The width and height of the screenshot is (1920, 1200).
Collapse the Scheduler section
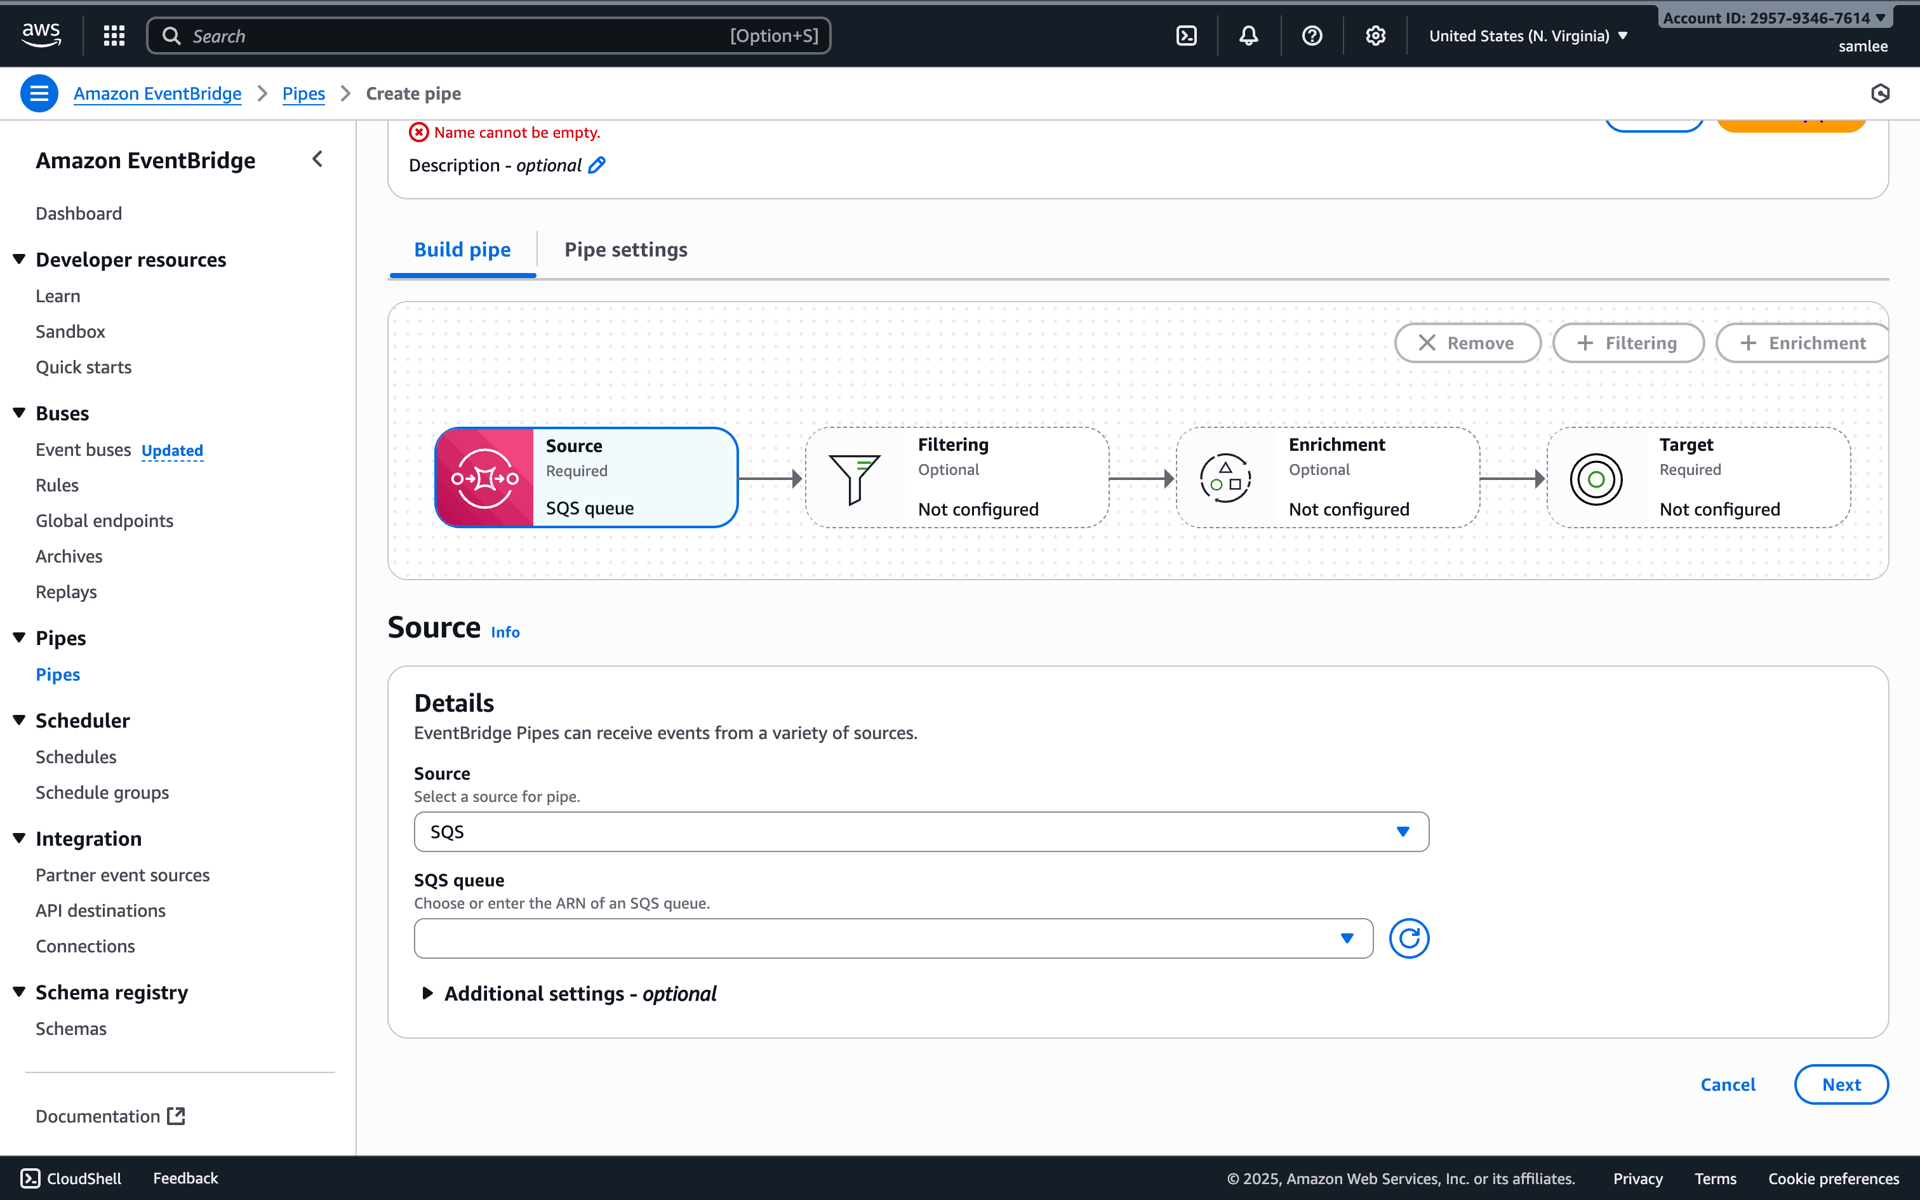19,720
